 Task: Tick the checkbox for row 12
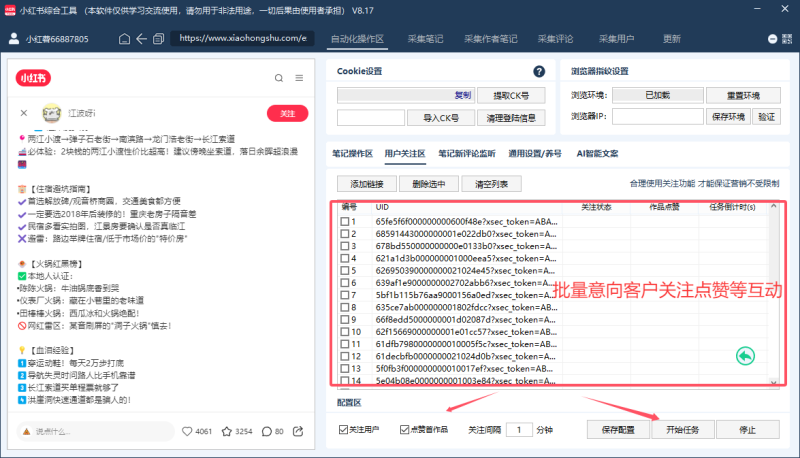point(345,357)
